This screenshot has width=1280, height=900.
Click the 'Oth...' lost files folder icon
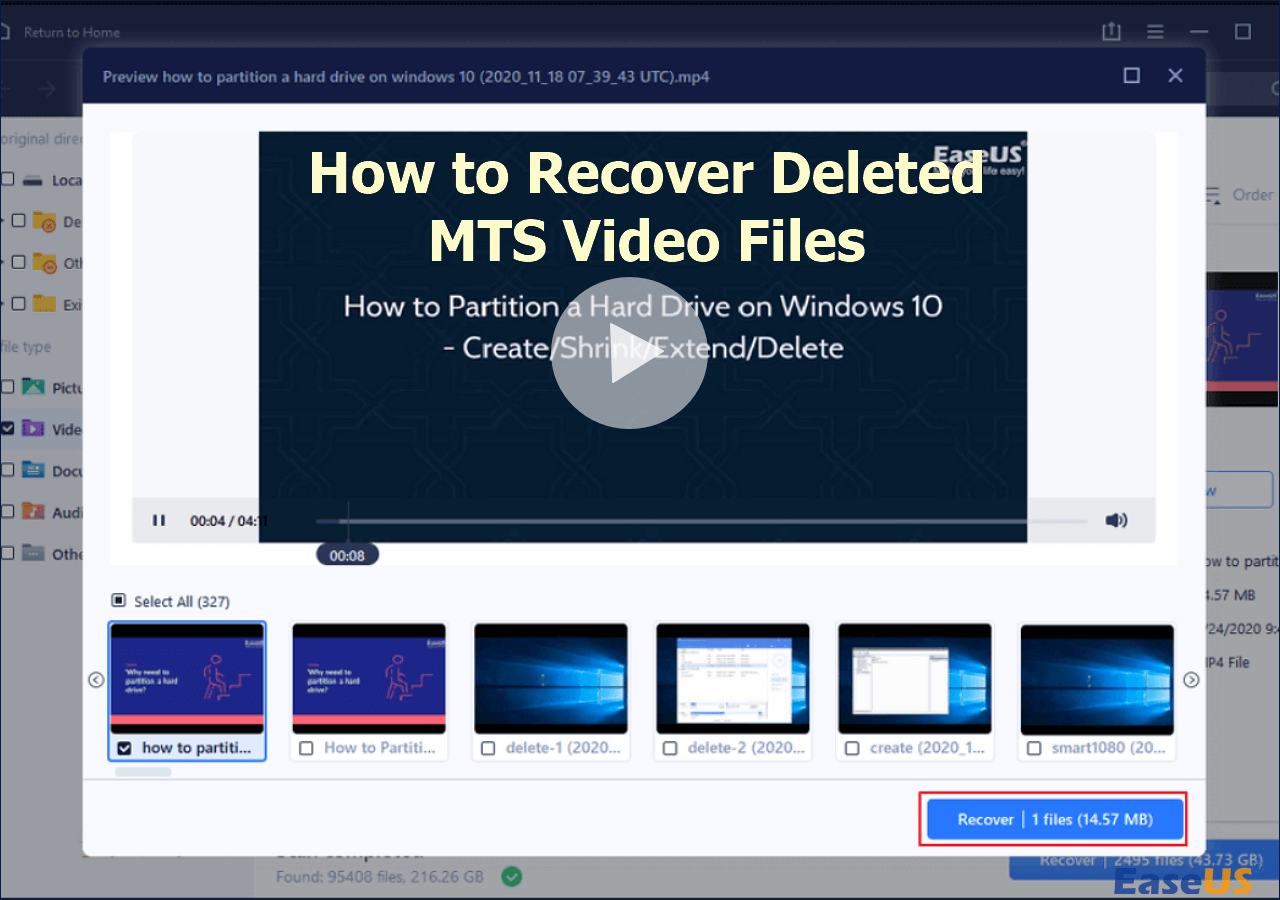44,262
